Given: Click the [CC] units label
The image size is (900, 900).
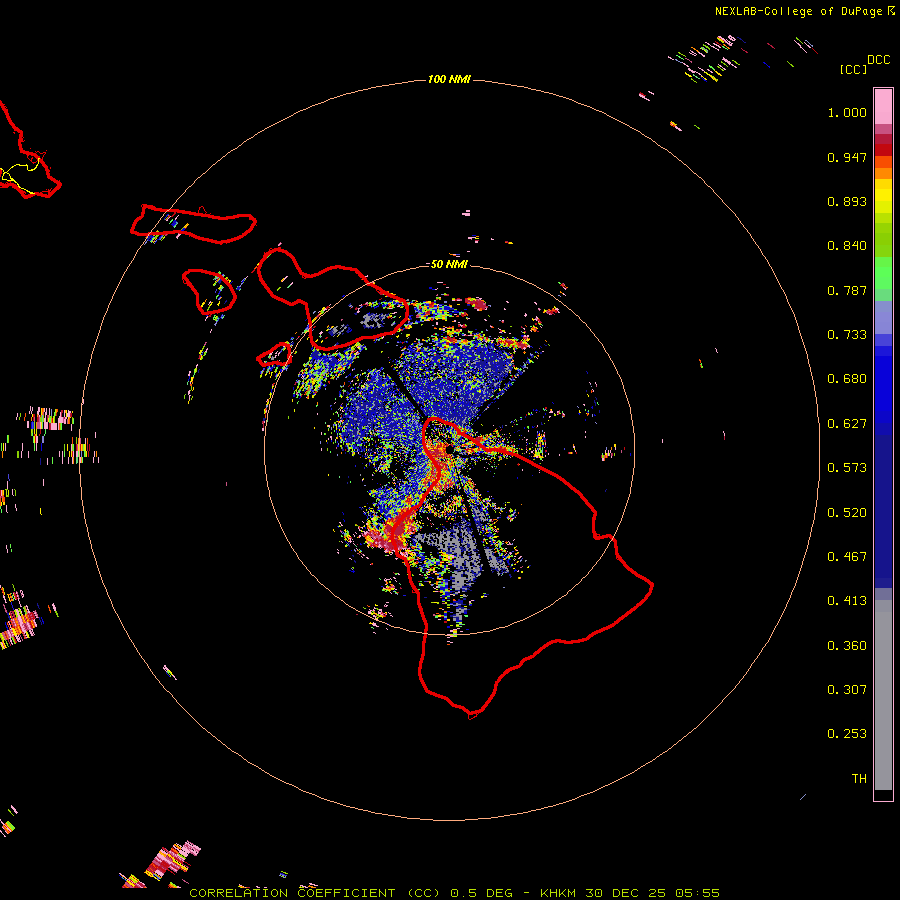Looking at the screenshot, I should (853, 69).
